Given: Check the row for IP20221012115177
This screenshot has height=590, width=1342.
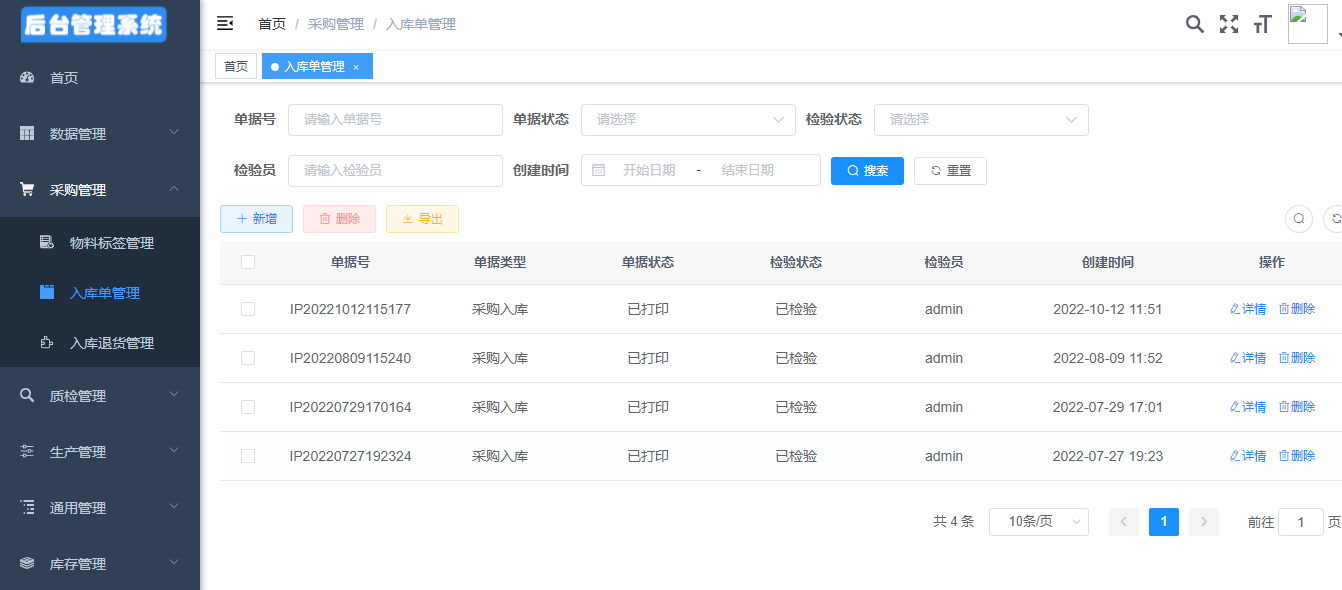Looking at the screenshot, I should [x=248, y=309].
